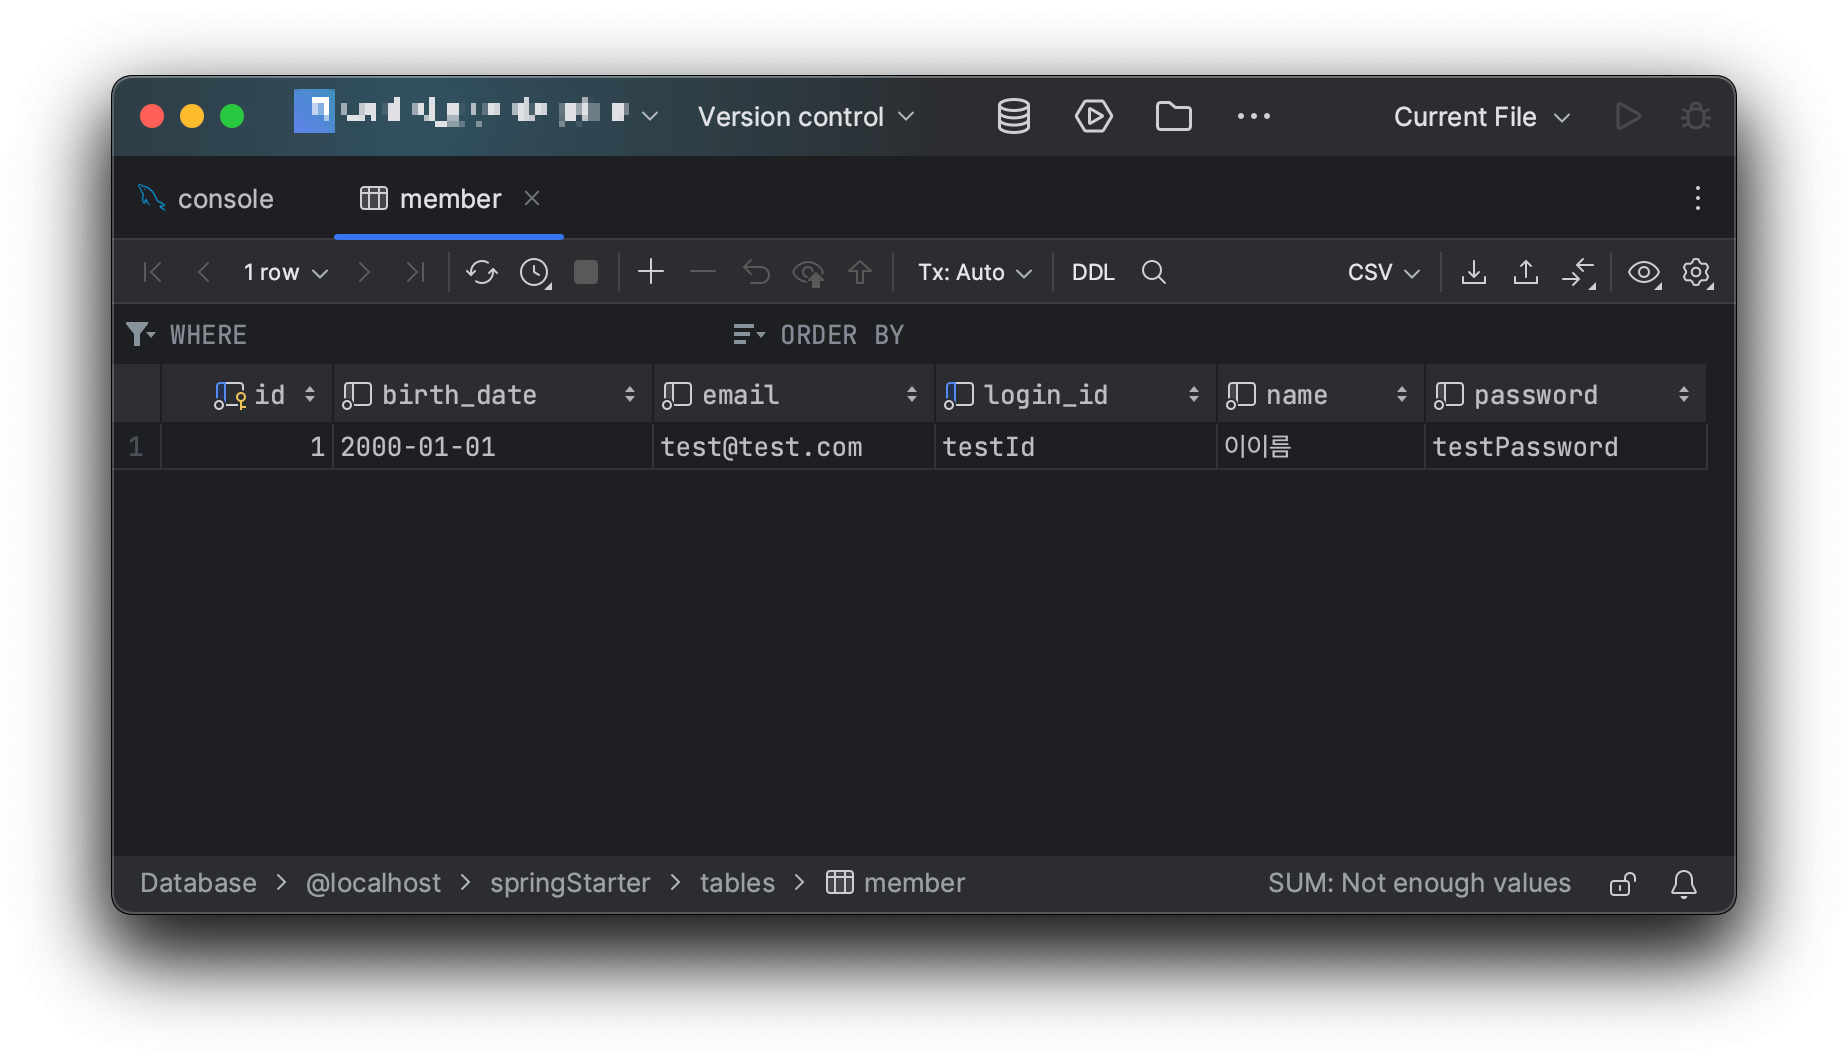Image resolution: width=1848 pixels, height=1062 pixels.
Task: Click the three-dot More tool windows icon
Action: [x=1253, y=116]
